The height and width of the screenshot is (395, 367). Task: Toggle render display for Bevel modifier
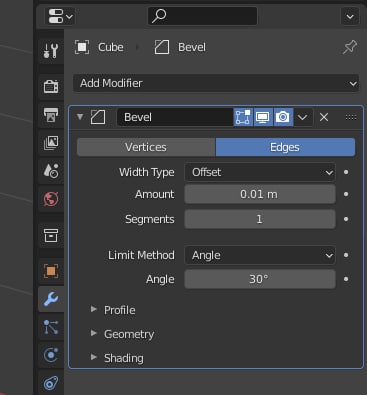pyautogui.click(x=283, y=117)
